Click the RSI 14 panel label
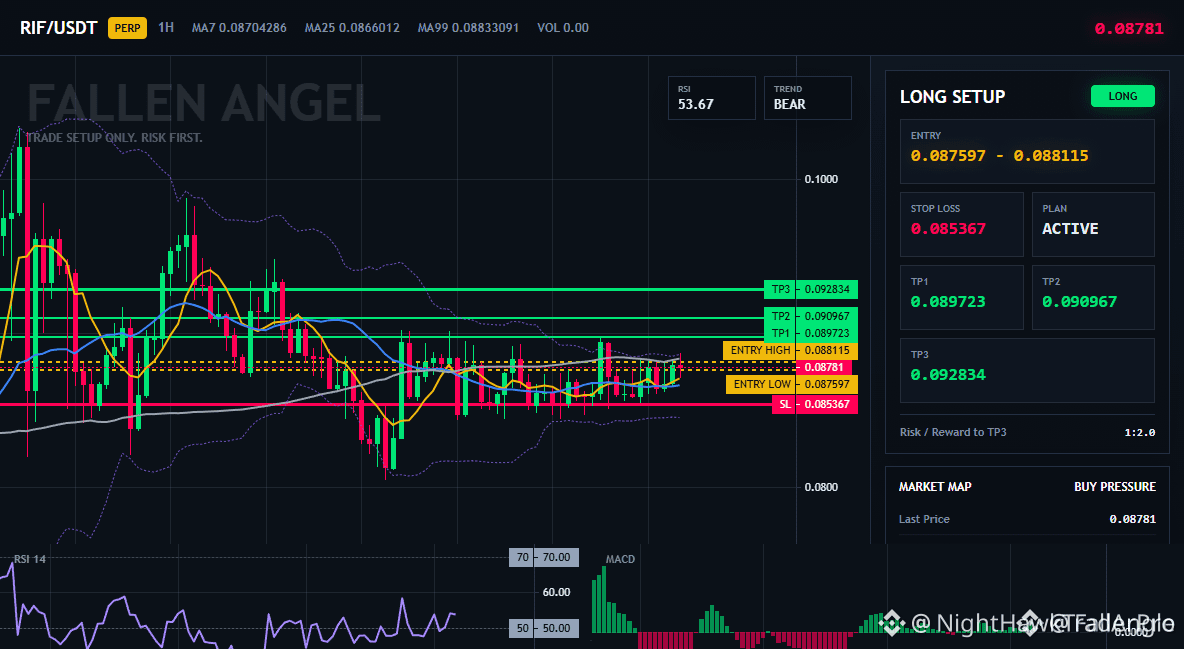 30,559
